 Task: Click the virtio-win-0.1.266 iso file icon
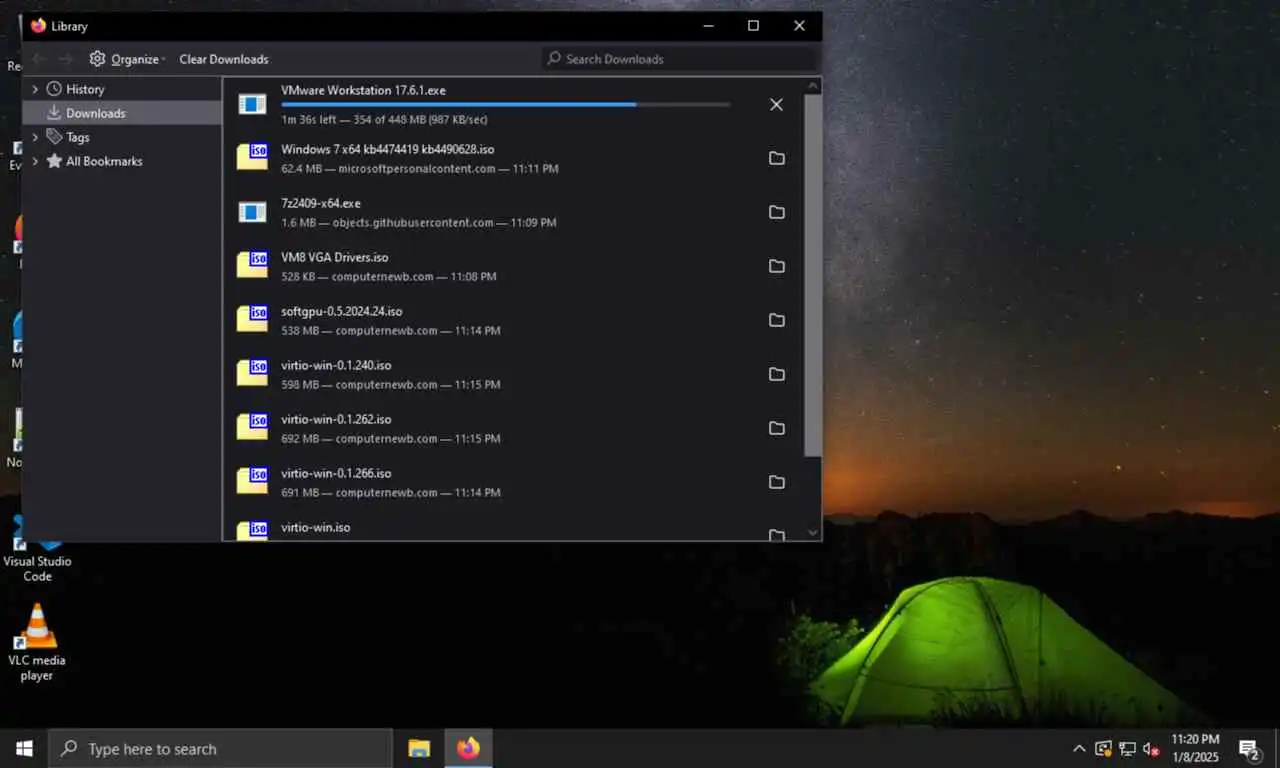(x=252, y=481)
